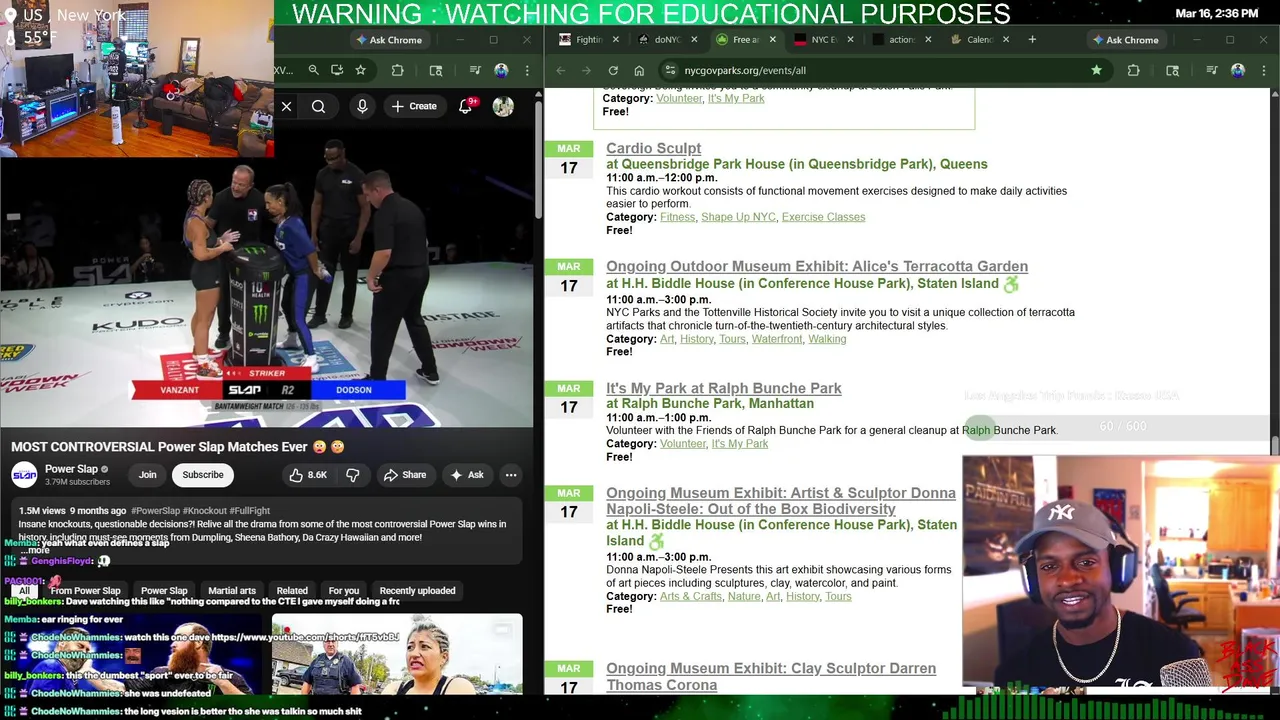Open left Chrome window three-dot menu
The image size is (1280, 720).
[526, 70]
